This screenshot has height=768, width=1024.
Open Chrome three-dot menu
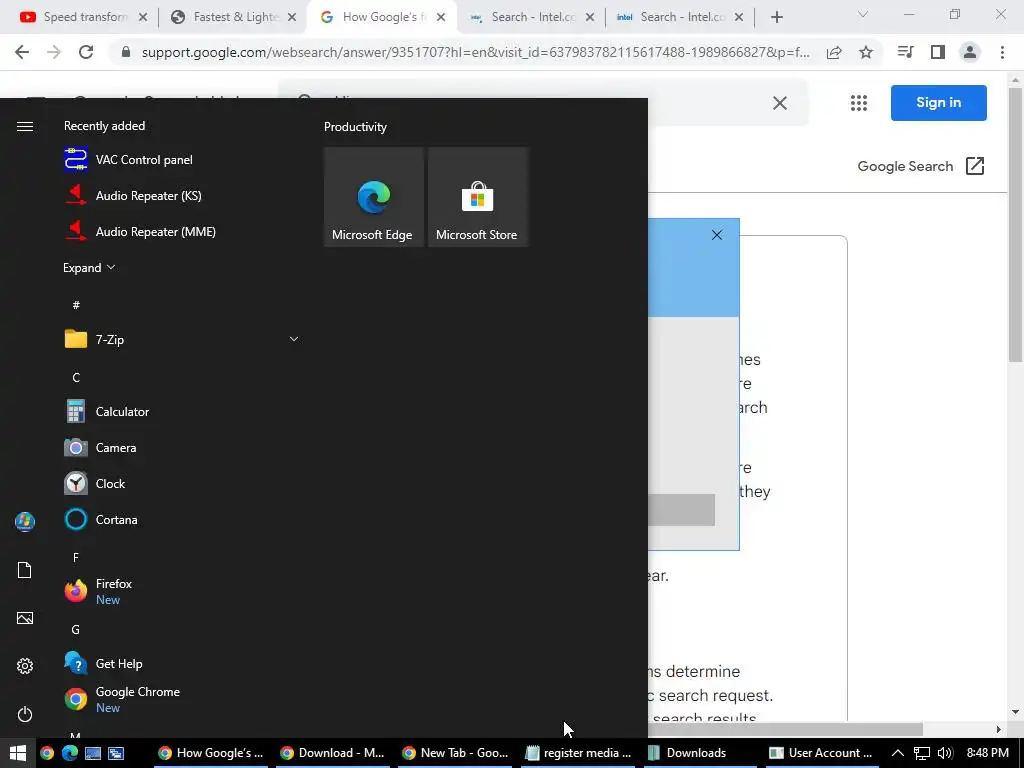pyautogui.click(x=1002, y=52)
